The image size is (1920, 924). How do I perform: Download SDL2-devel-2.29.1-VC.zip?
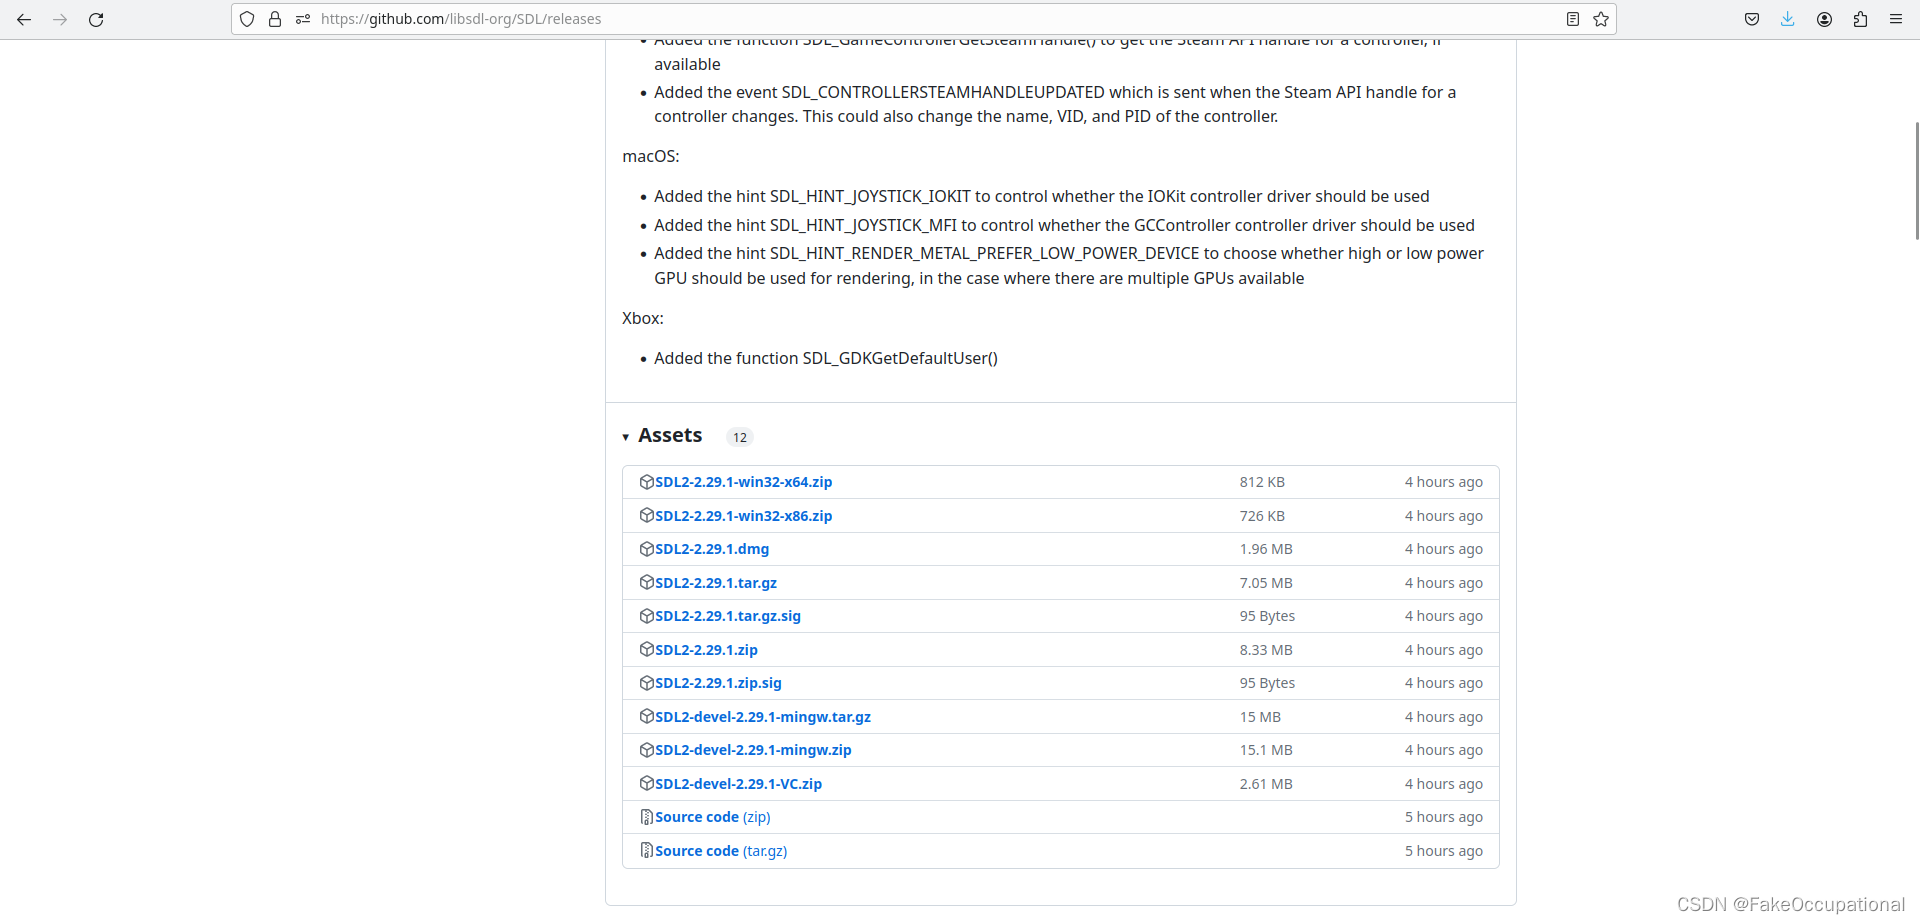point(738,784)
